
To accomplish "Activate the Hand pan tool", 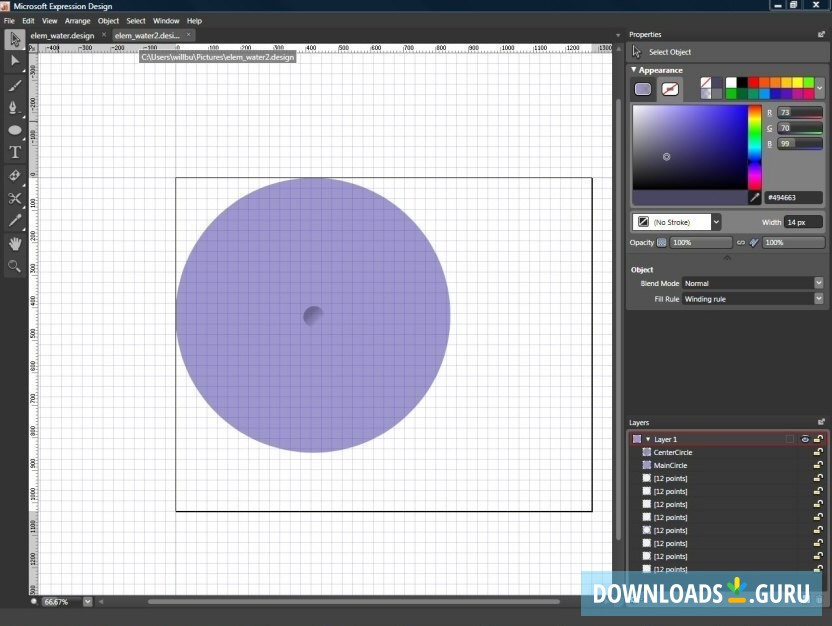I will coord(15,244).
